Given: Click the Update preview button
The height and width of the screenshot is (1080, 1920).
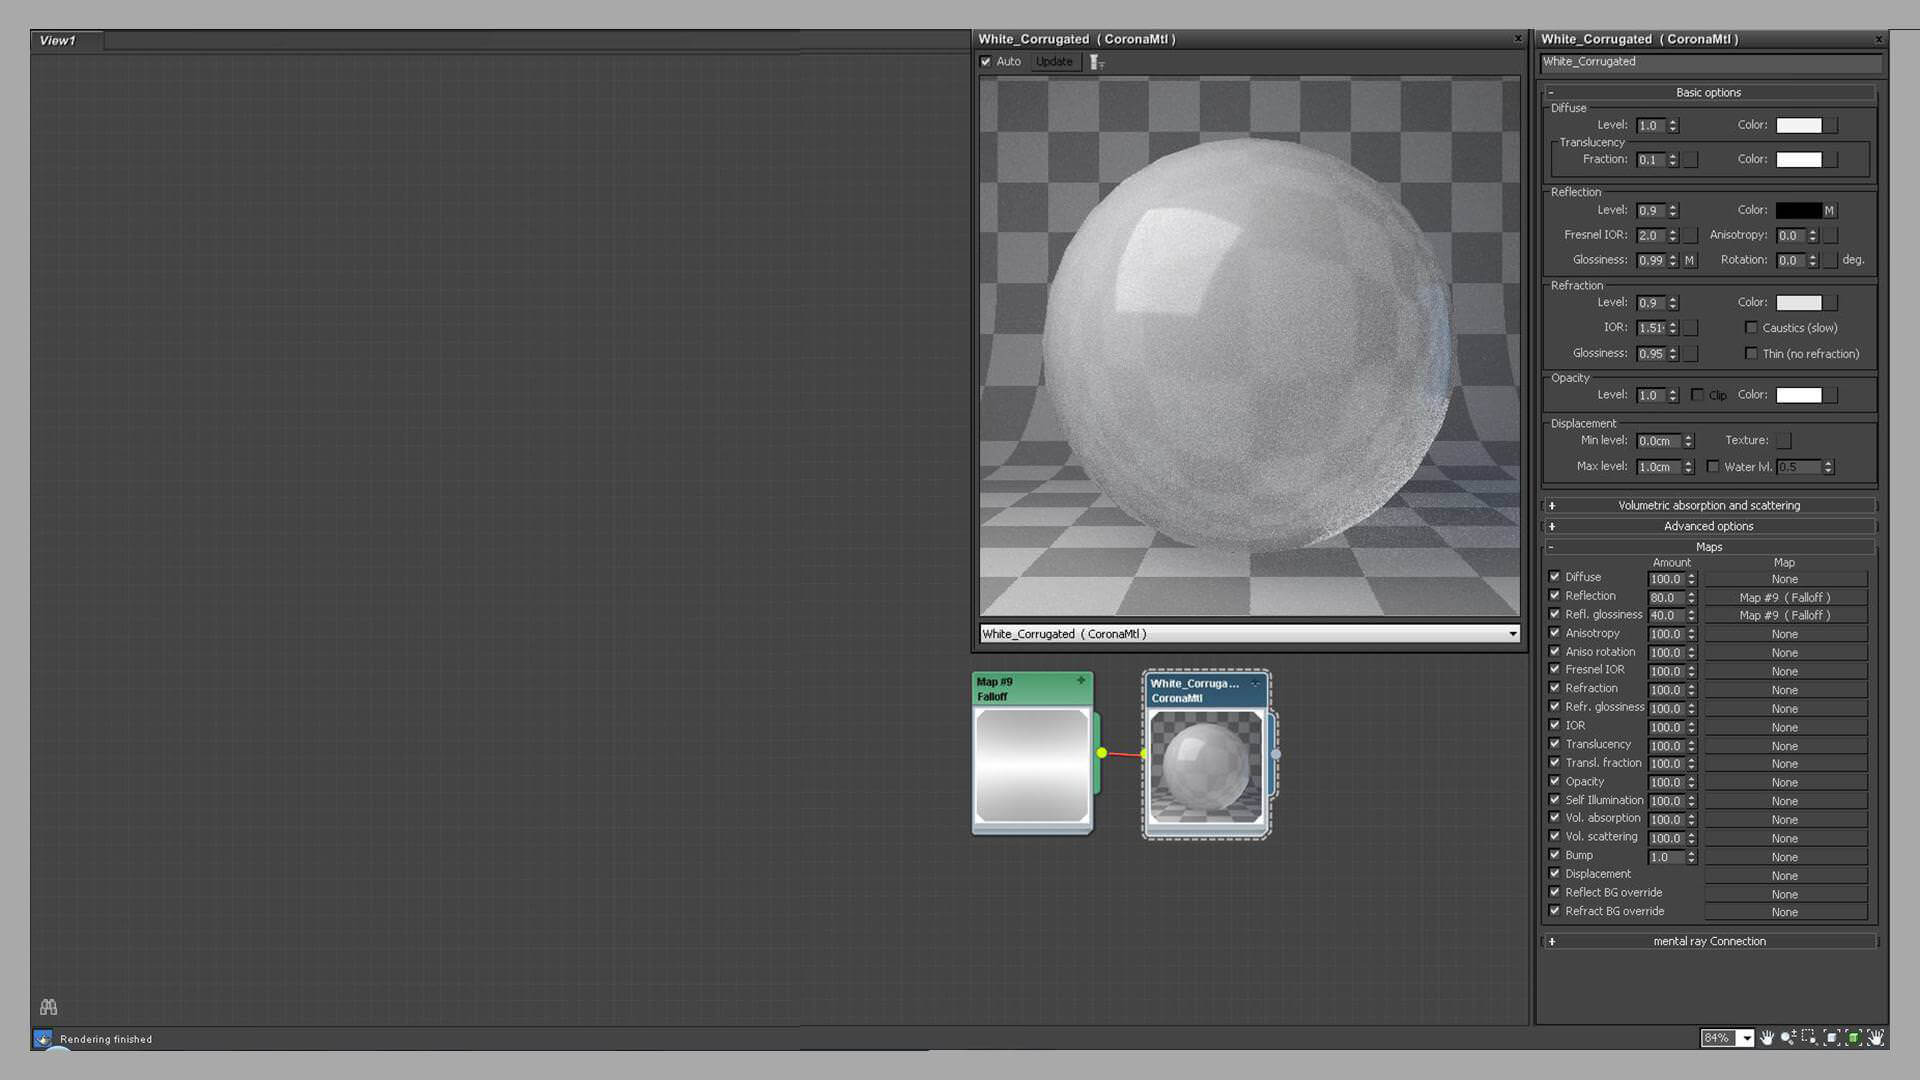Looking at the screenshot, I should pyautogui.click(x=1054, y=62).
